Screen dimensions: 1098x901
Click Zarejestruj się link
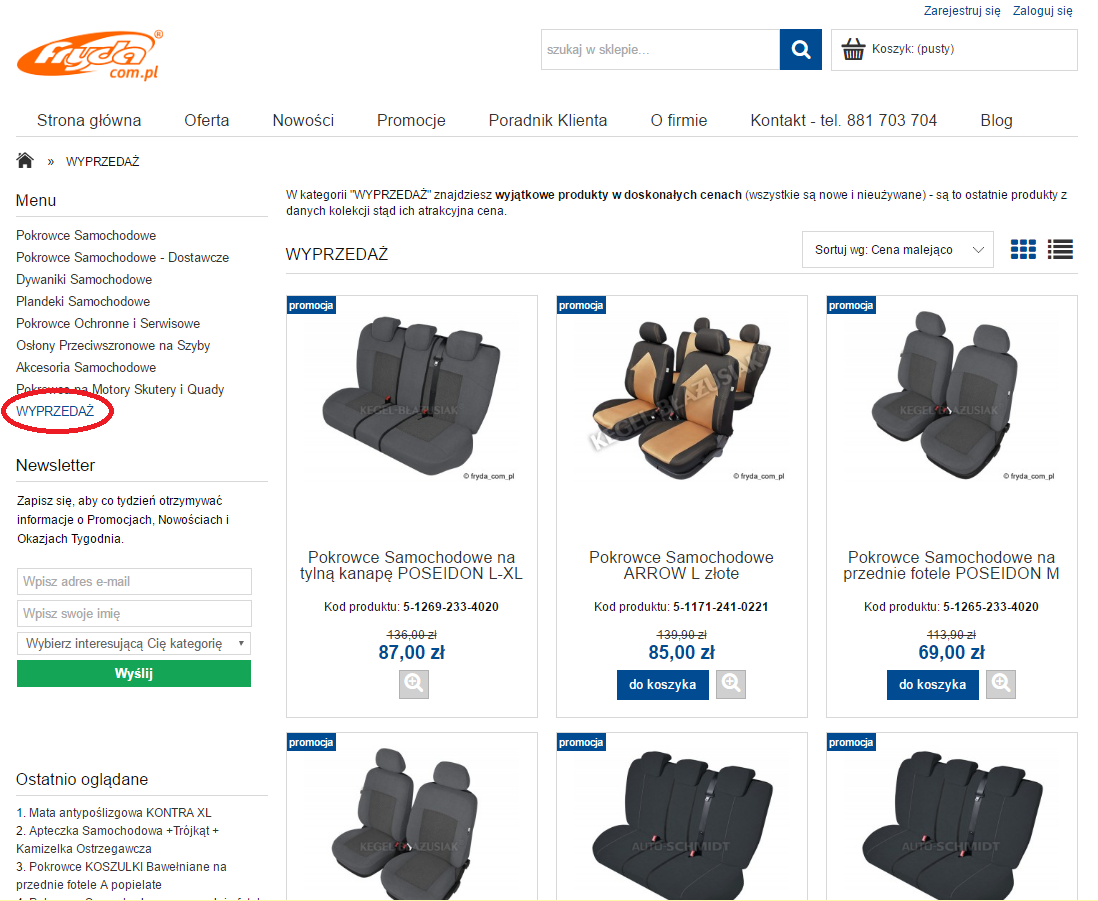tap(962, 11)
